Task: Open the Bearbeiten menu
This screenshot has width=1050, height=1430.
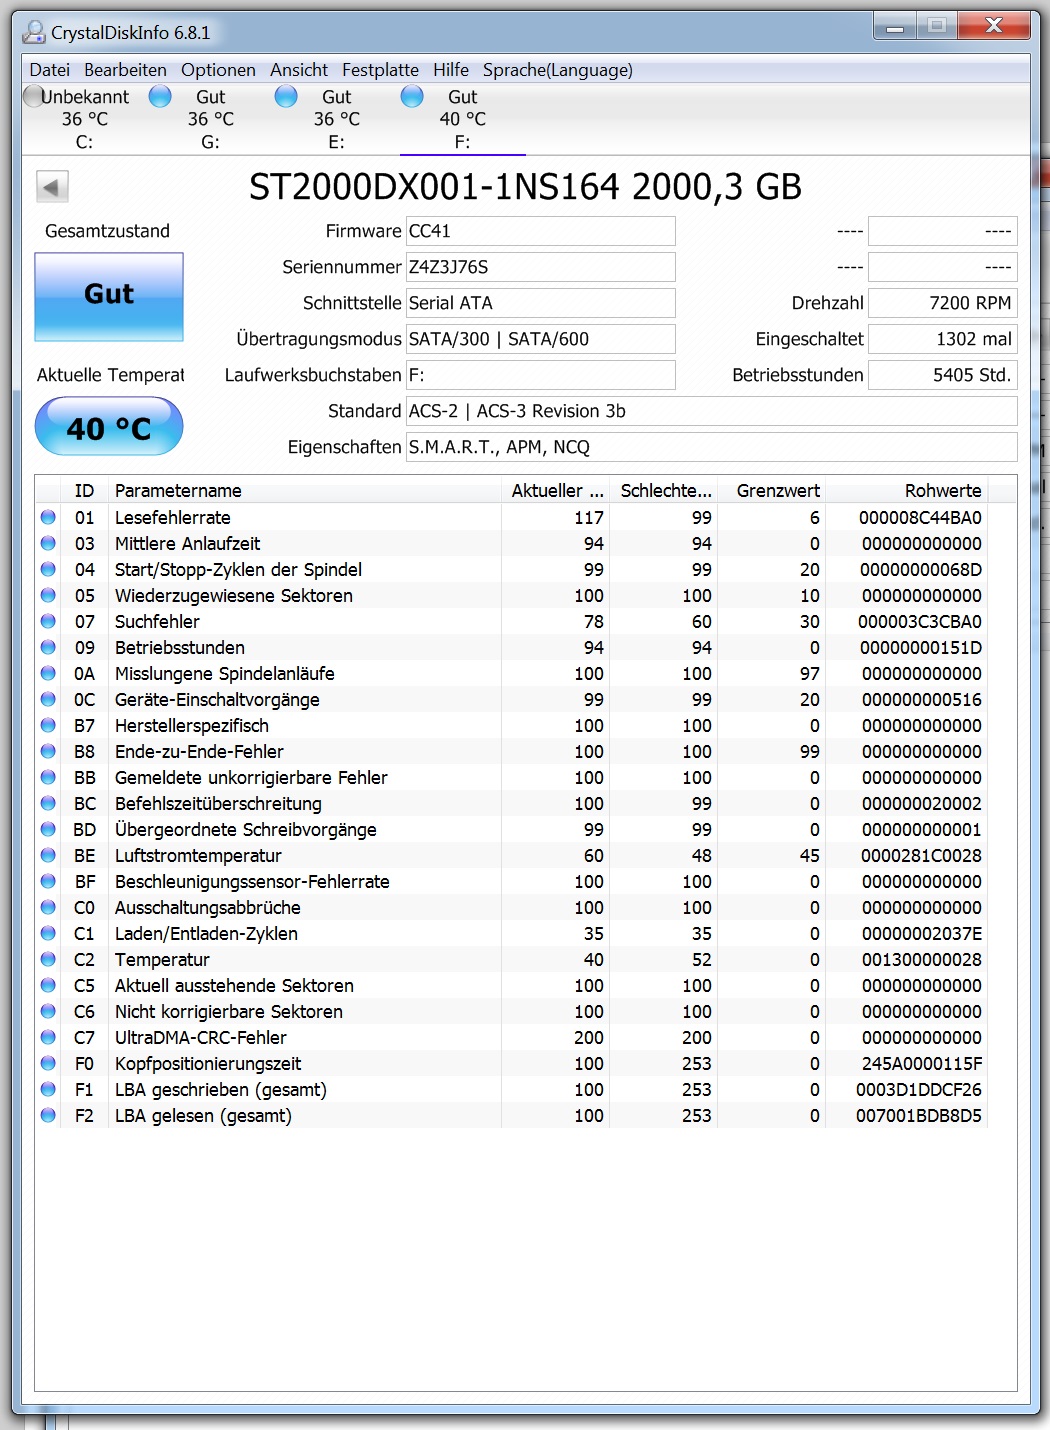Action: coord(125,70)
